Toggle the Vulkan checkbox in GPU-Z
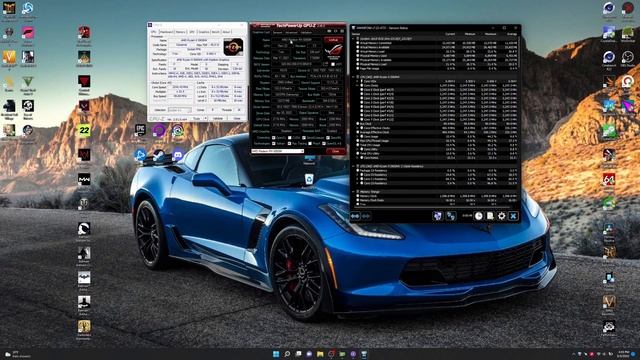This screenshot has height=360, width=640. tap(273, 143)
